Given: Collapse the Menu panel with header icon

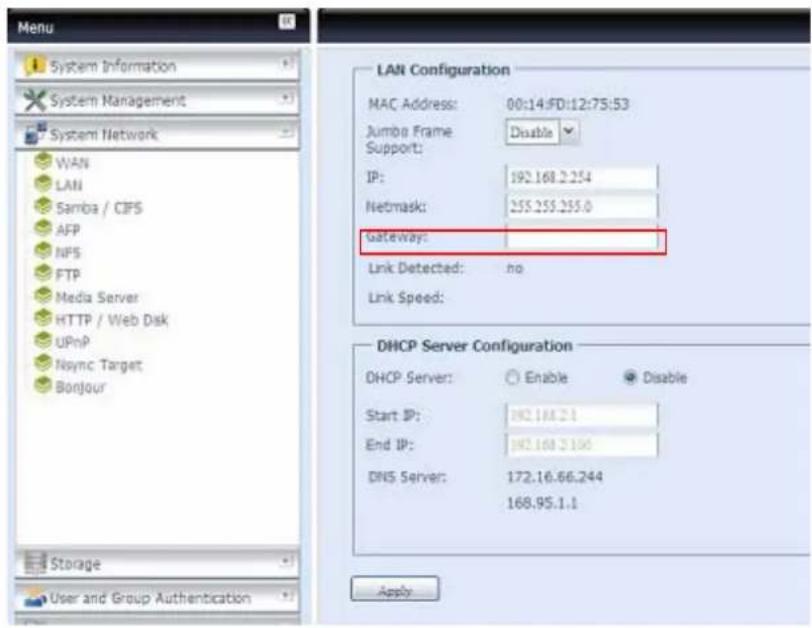Looking at the screenshot, I should [287, 22].
